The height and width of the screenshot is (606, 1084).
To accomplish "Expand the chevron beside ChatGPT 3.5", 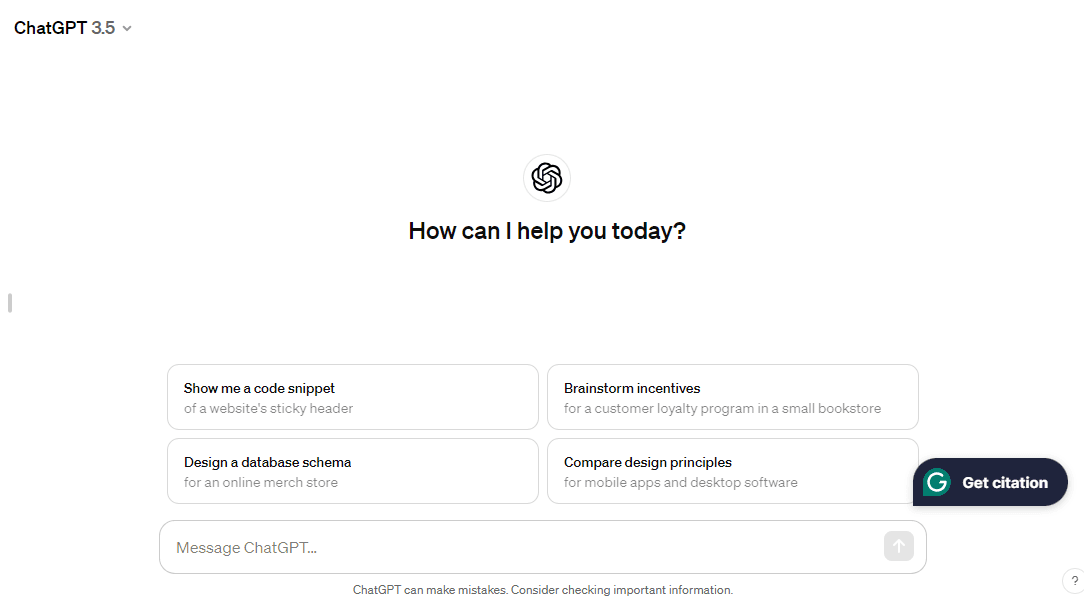I will point(127,29).
